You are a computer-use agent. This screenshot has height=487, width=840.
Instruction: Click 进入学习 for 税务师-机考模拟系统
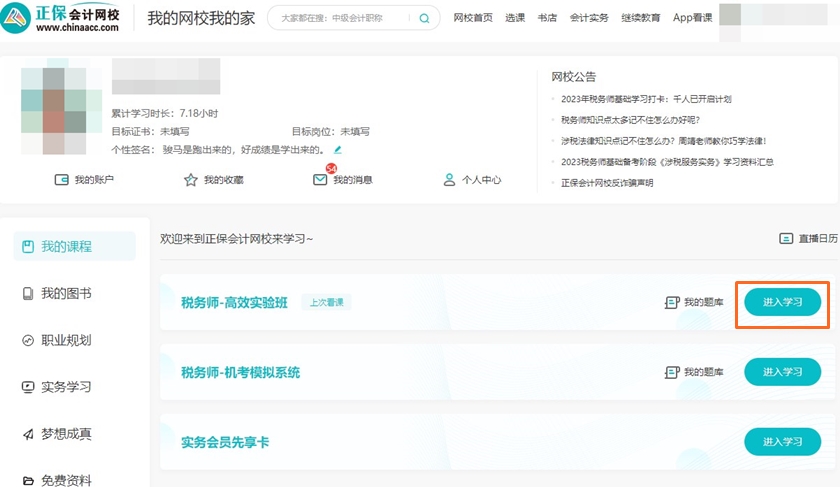(783, 372)
